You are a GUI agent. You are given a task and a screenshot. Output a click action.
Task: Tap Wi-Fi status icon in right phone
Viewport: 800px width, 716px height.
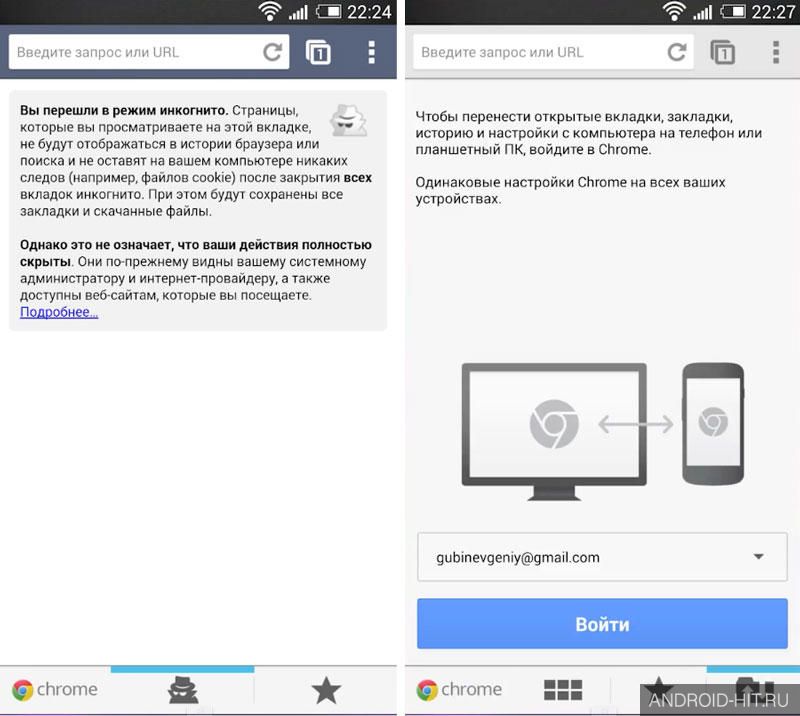674,11
